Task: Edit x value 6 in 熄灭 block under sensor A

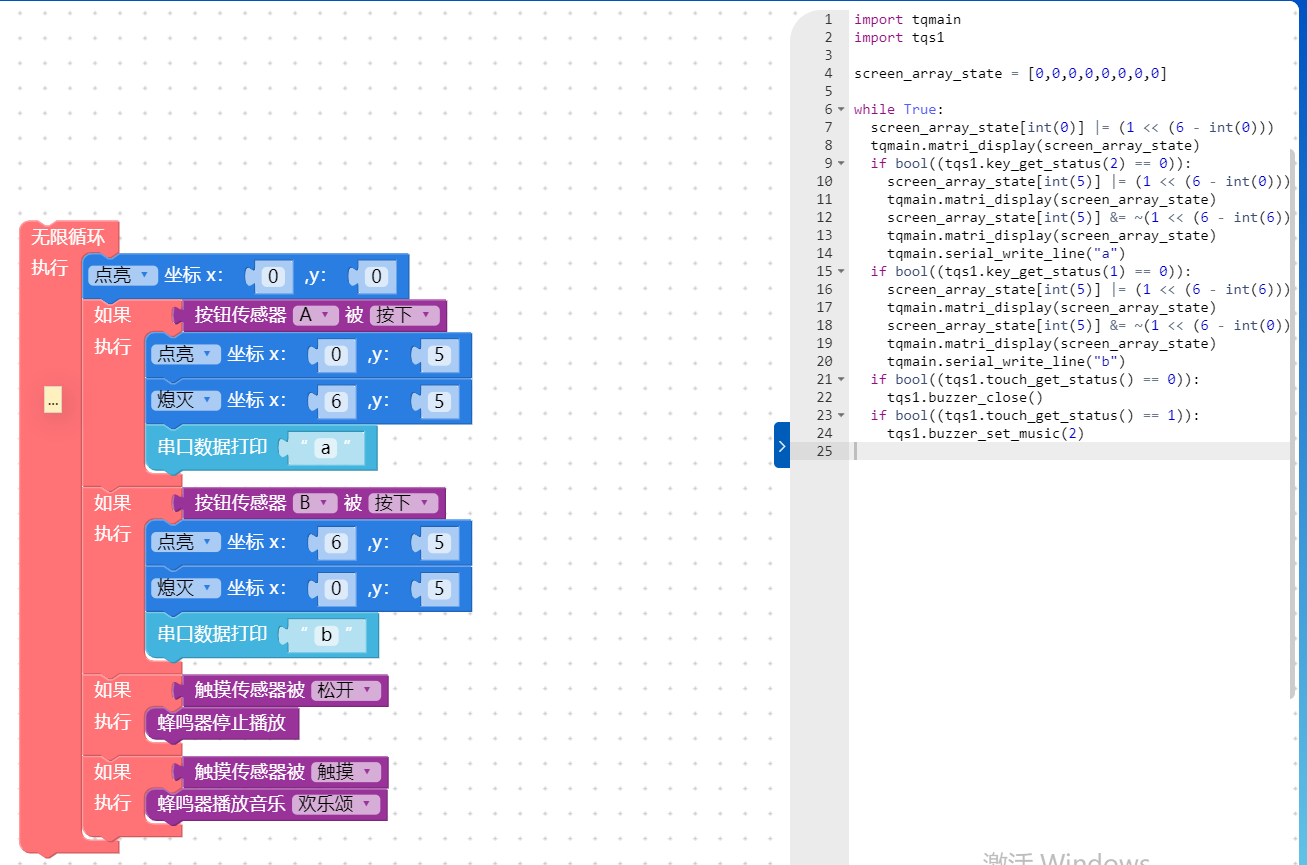Action: coord(336,401)
